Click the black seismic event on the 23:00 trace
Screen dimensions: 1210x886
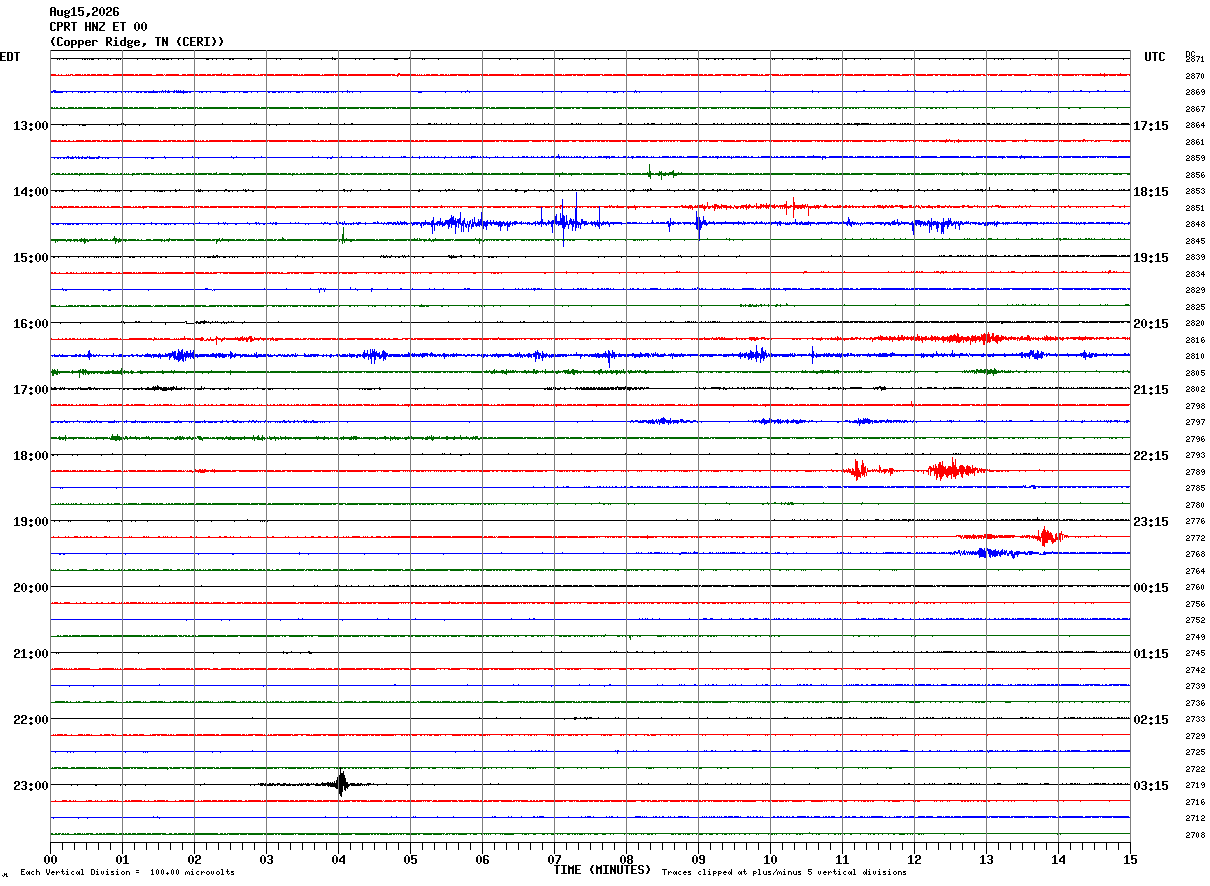341,783
